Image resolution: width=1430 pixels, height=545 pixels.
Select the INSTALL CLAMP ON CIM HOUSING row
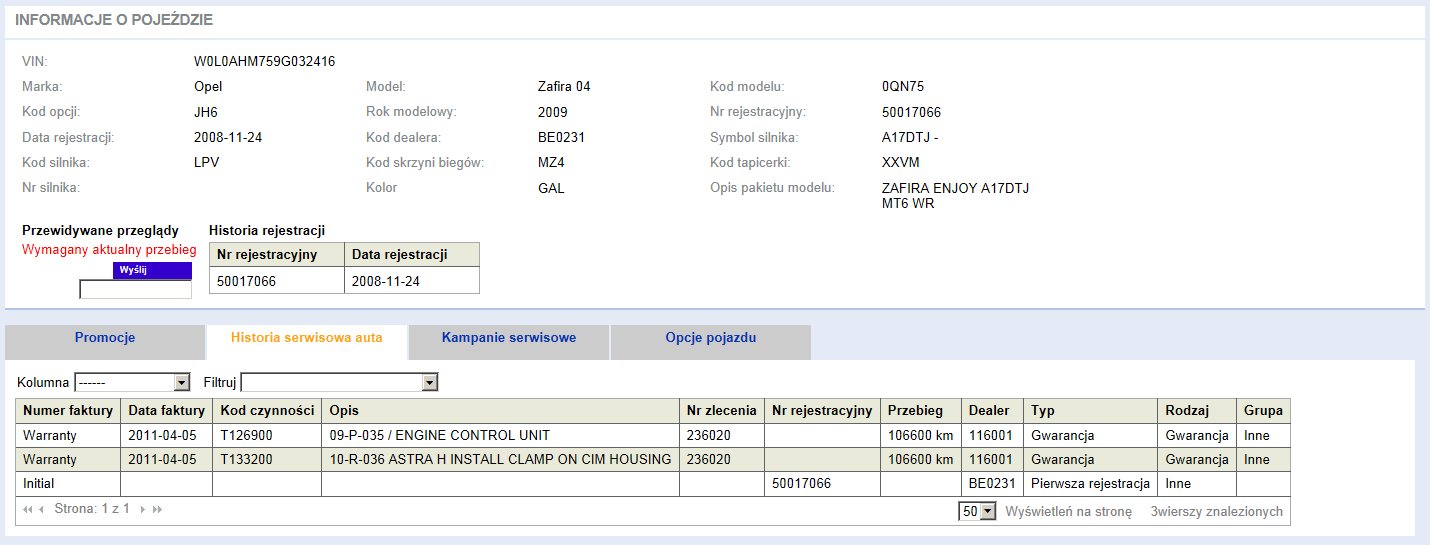pyautogui.click(x=653, y=460)
